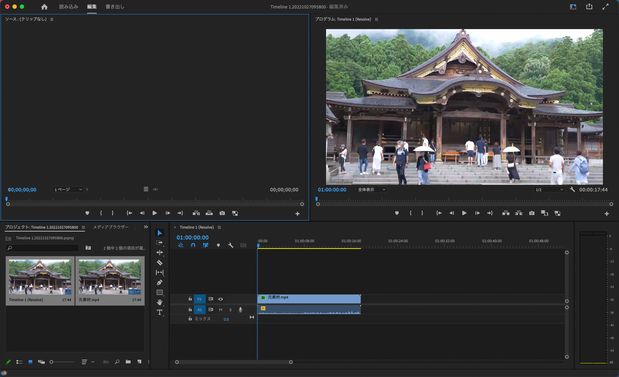Step back one frame in Program monitor
Screen dimensions: 619x377
(452, 213)
